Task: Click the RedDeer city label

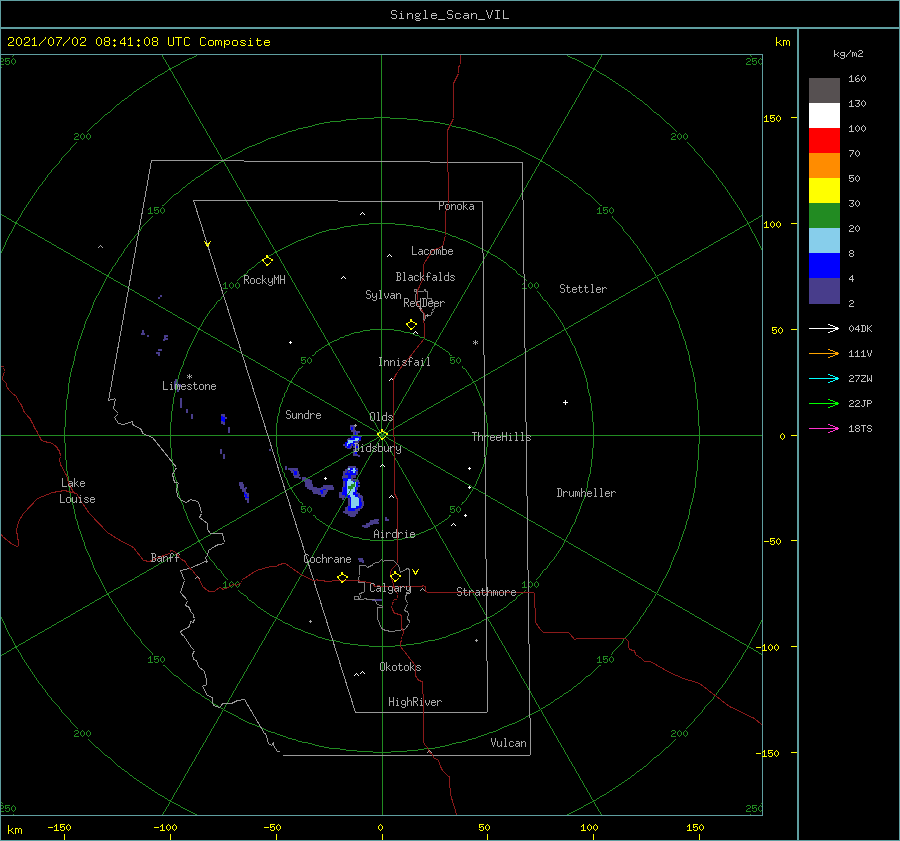Action: (424, 303)
